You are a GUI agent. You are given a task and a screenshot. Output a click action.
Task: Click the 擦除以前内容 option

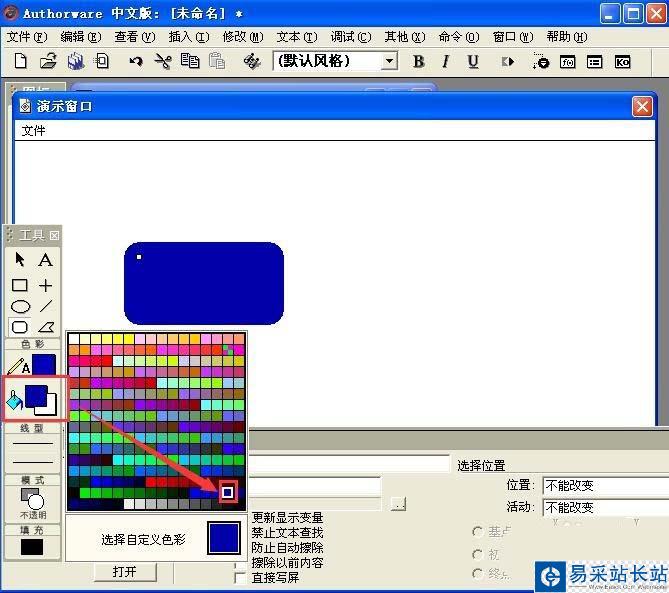[287, 563]
